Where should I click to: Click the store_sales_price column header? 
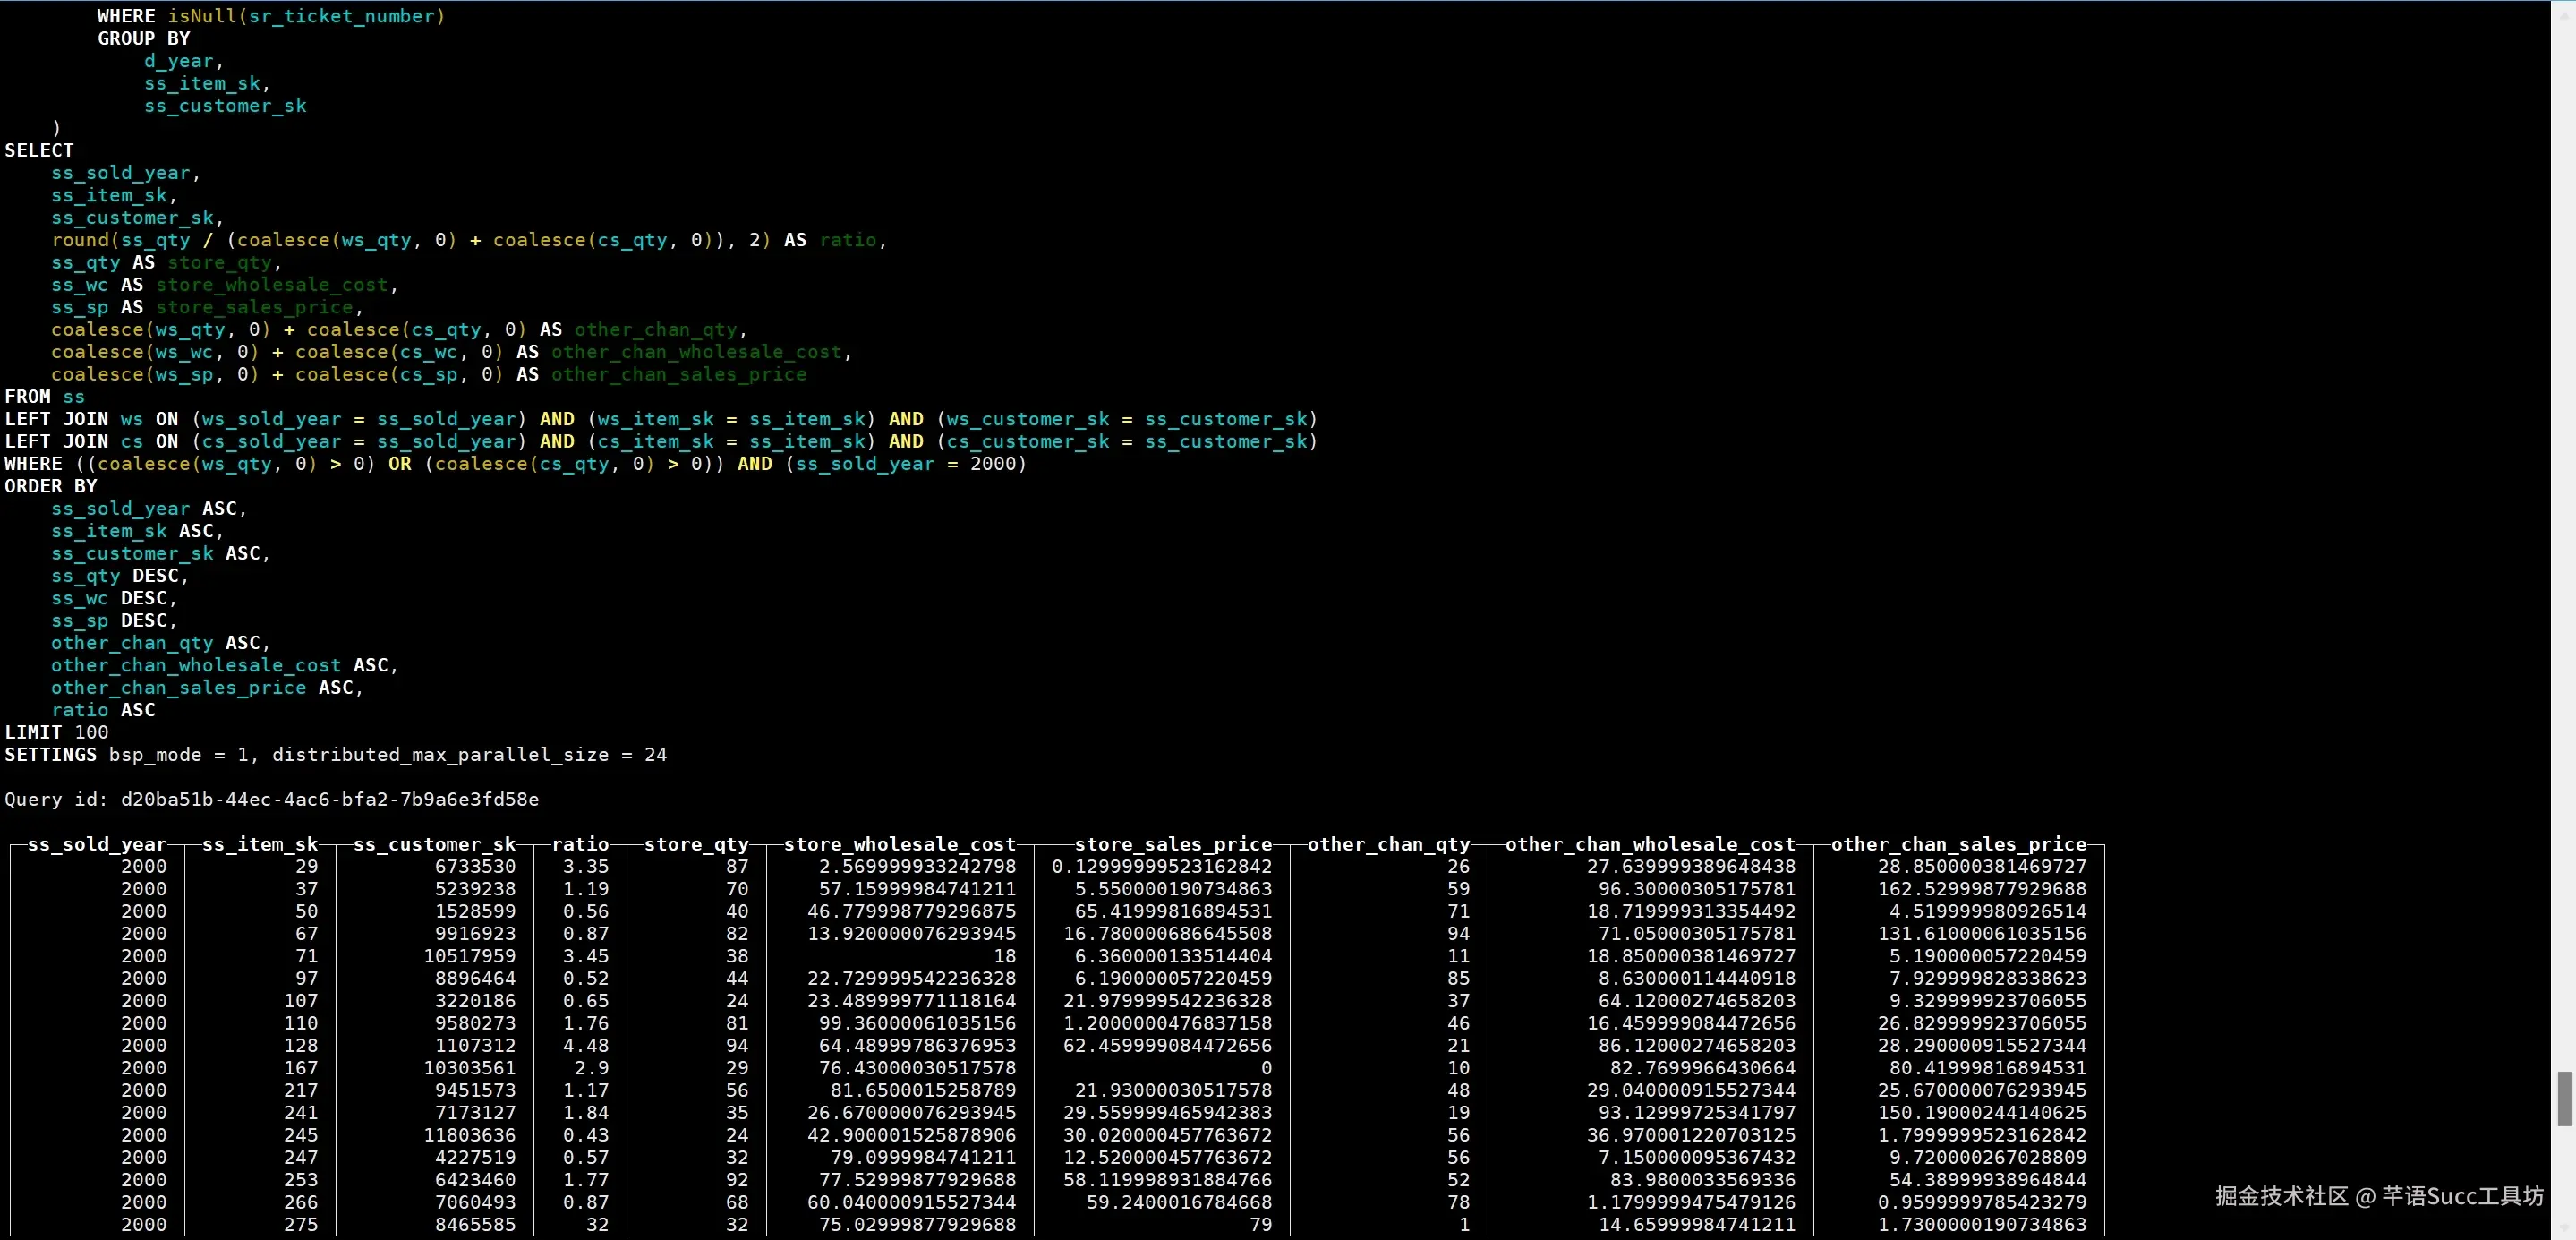pos(1173,844)
